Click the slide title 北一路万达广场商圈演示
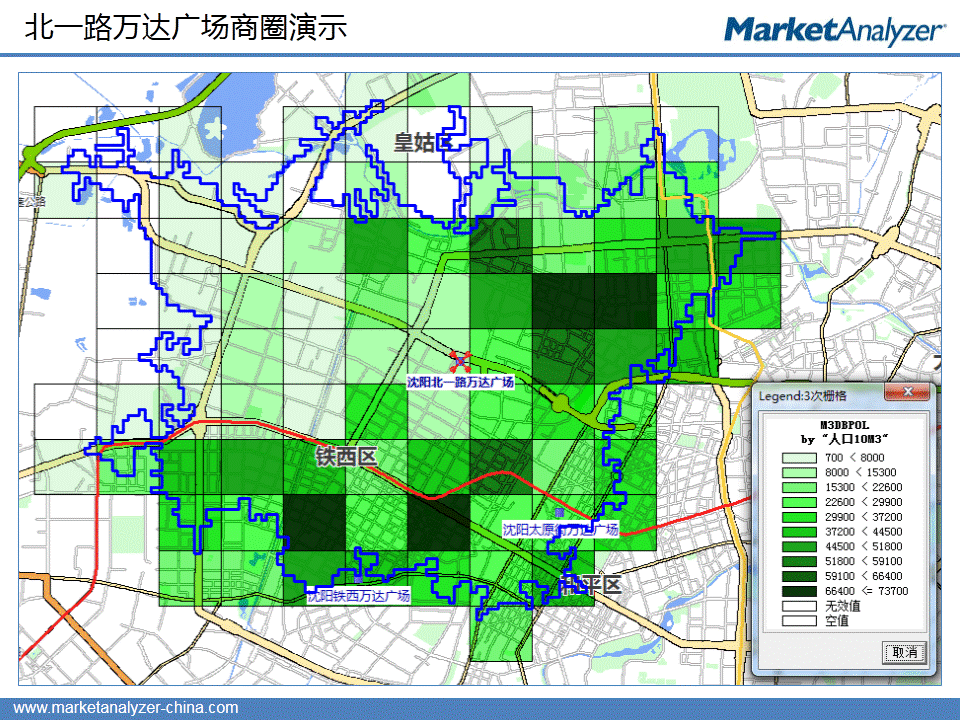 [186, 28]
